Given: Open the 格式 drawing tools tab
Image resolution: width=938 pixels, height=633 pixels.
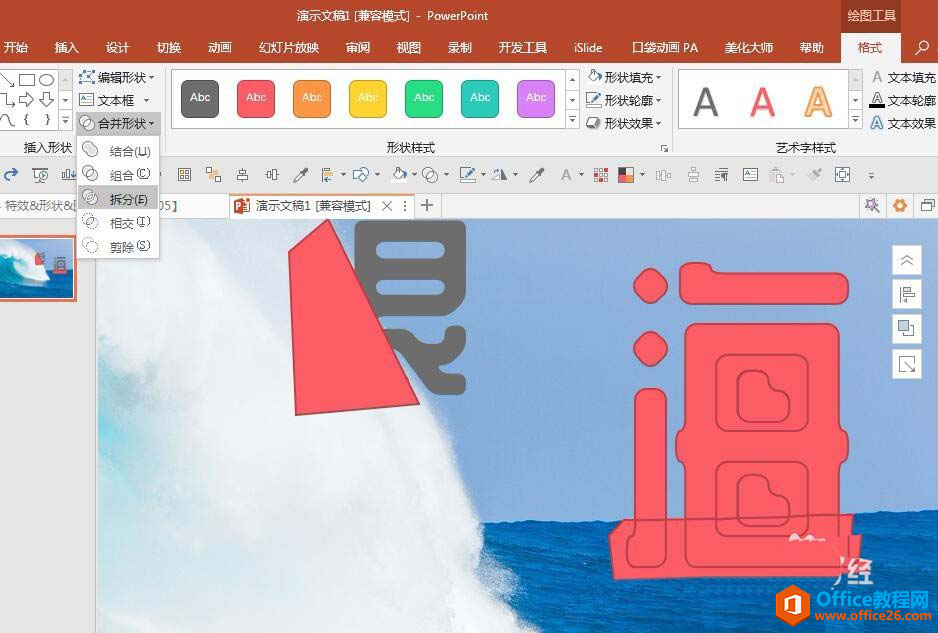Looking at the screenshot, I should click(869, 47).
